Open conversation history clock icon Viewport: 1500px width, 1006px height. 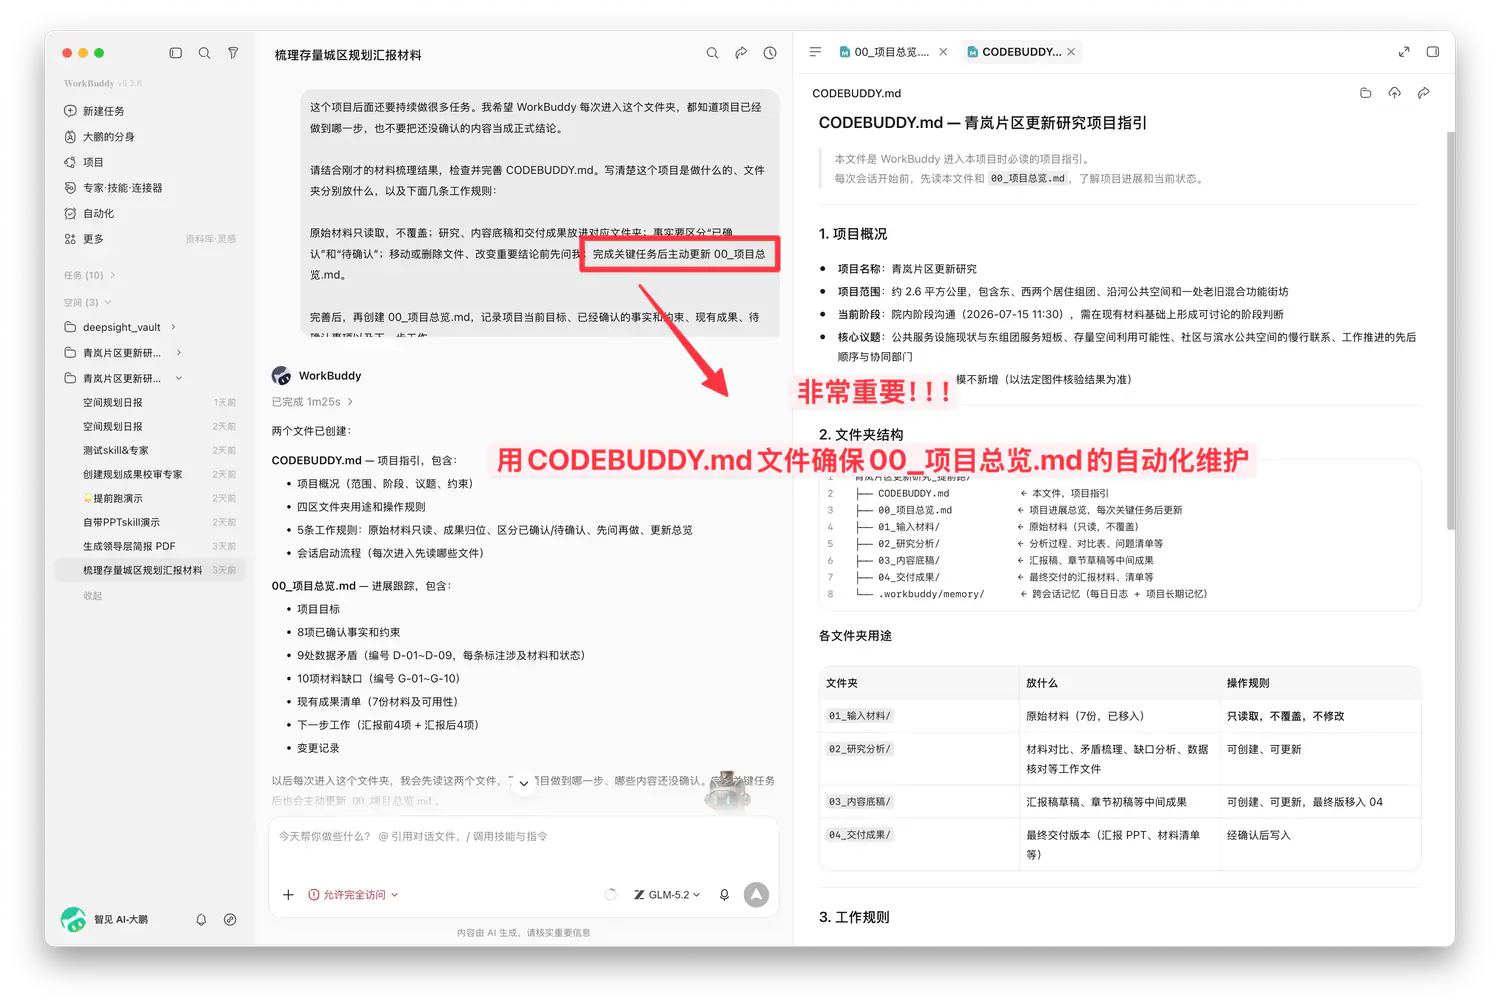coord(770,53)
